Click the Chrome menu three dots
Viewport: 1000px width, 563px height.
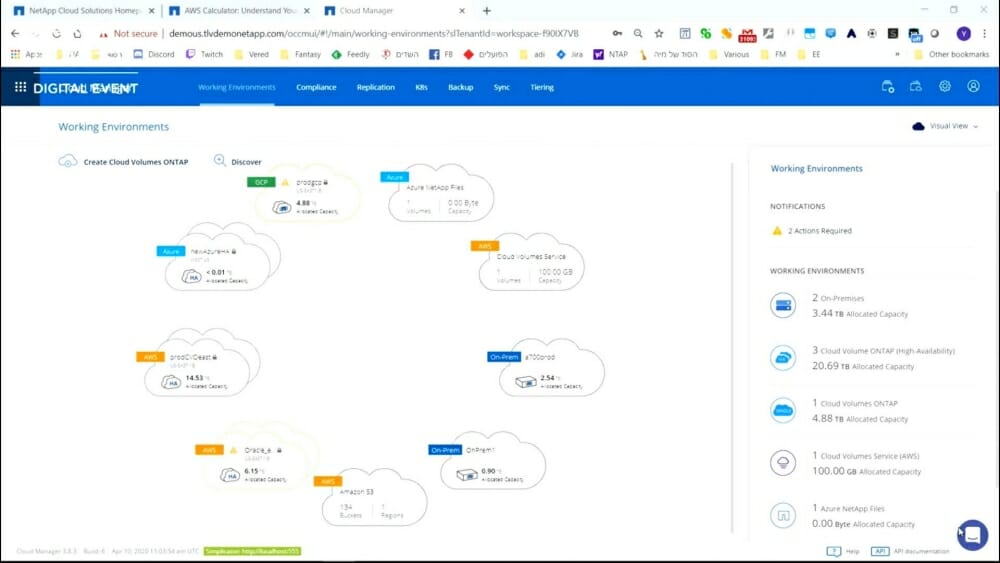click(x=985, y=33)
